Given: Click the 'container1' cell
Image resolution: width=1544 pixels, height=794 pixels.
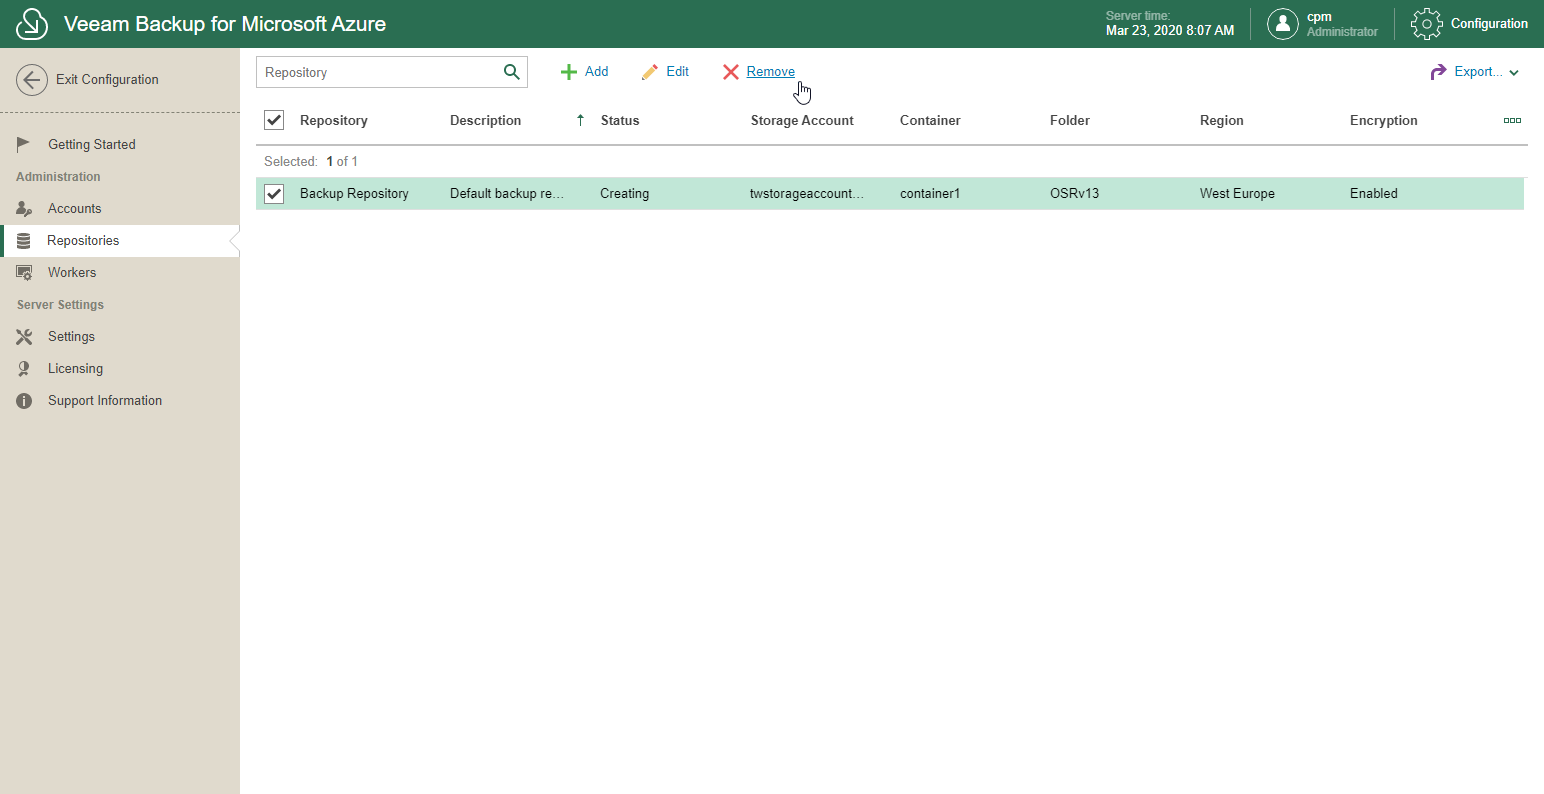Looking at the screenshot, I should coord(930,193).
